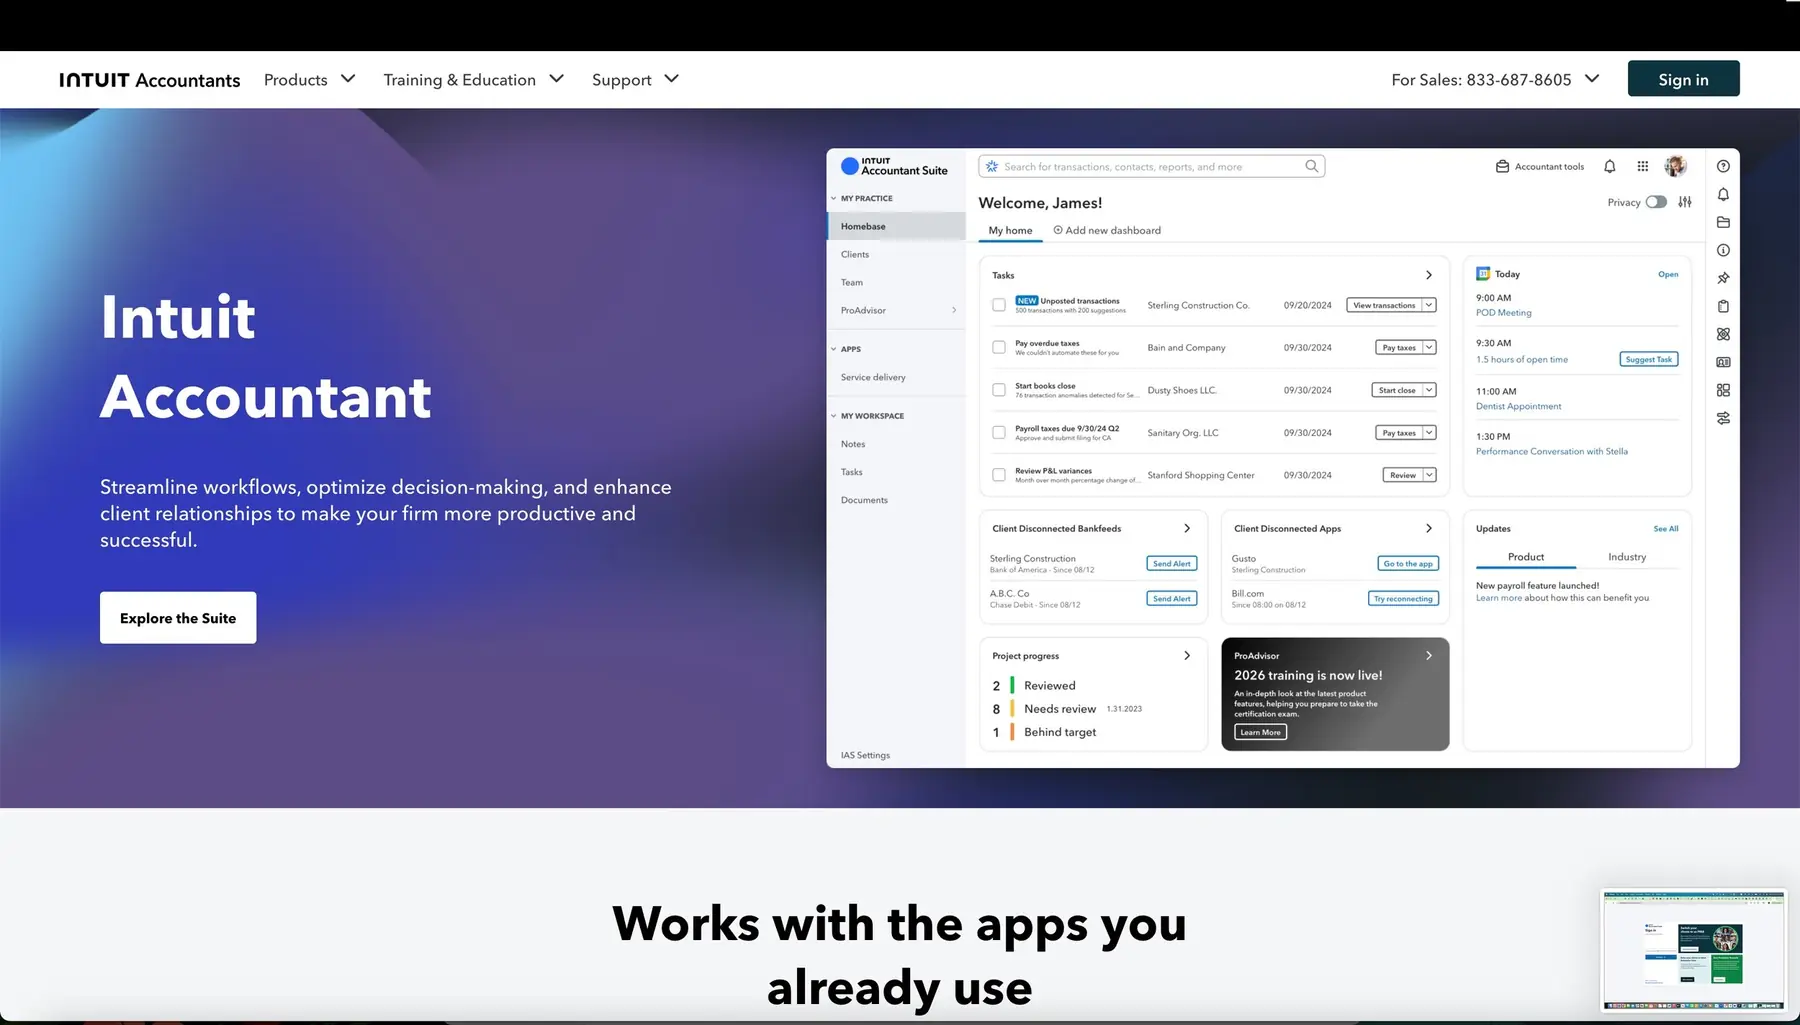Tick the Review P&L variances checkbox

(x=999, y=475)
